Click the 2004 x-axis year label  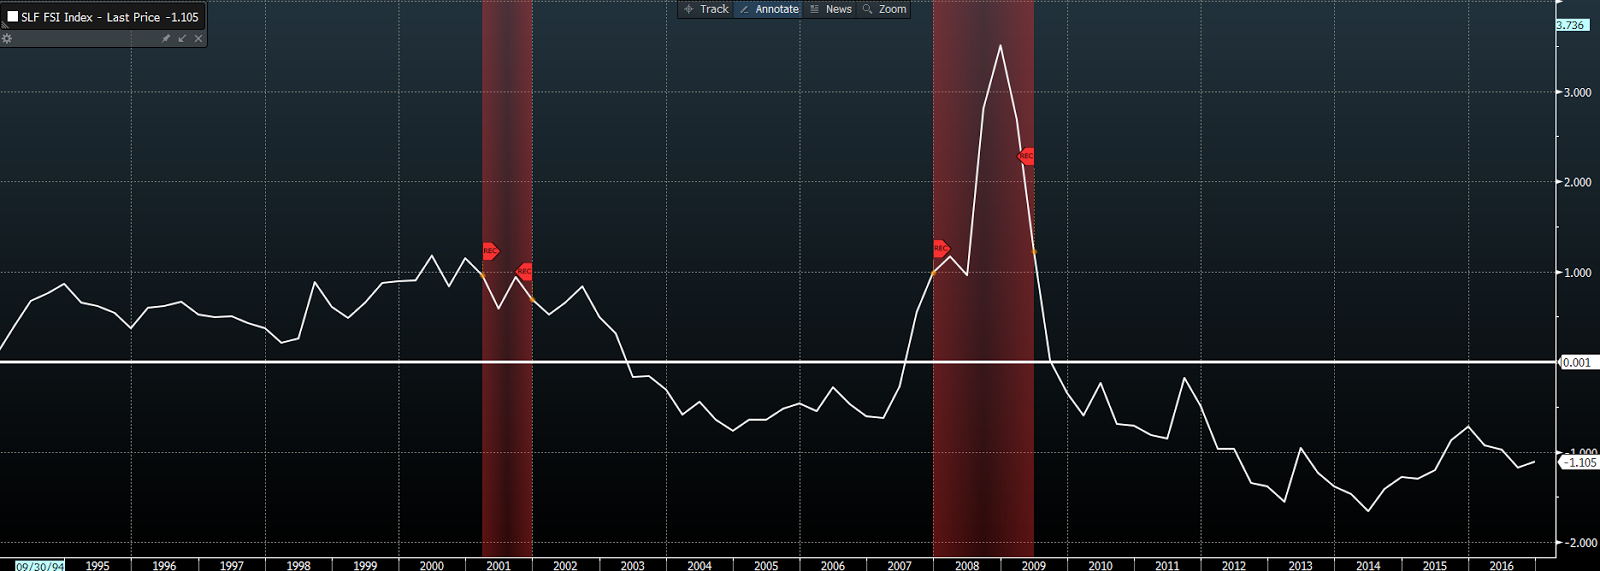pyautogui.click(x=699, y=565)
